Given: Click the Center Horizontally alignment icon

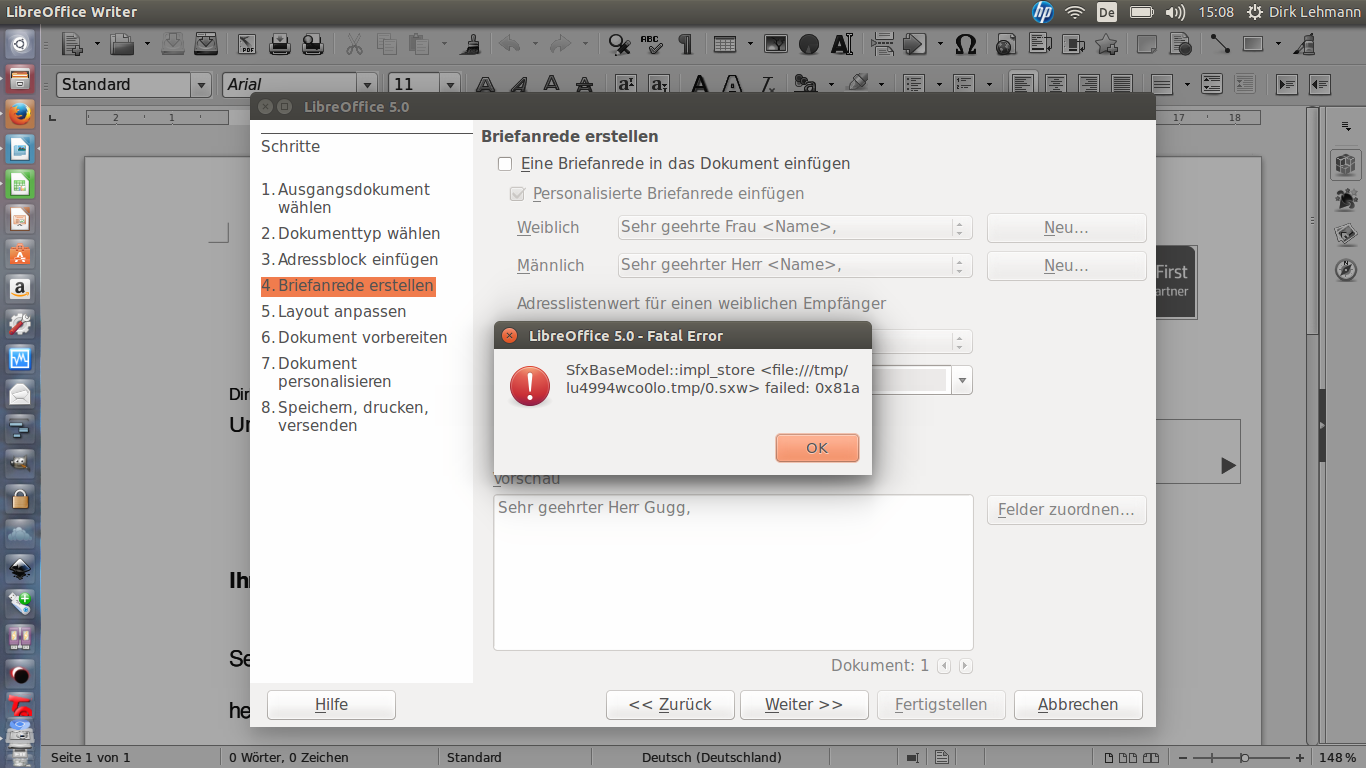Looking at the screenshot, I should coord(1056,84).
